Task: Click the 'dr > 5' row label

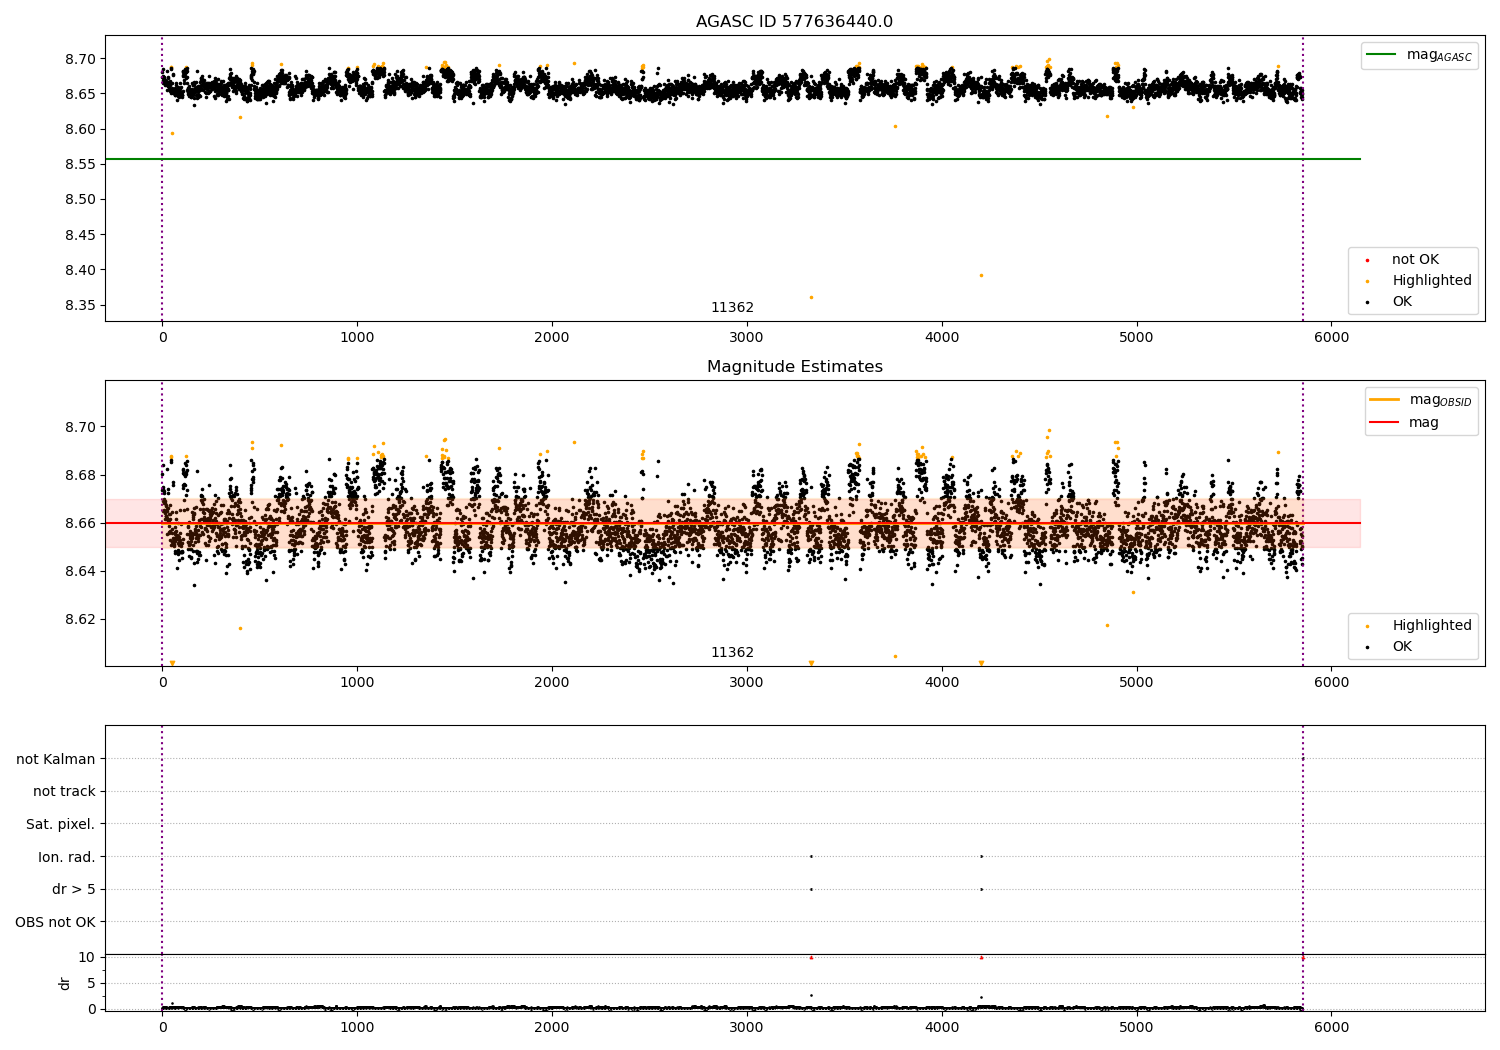Action: tap(74, 889)
